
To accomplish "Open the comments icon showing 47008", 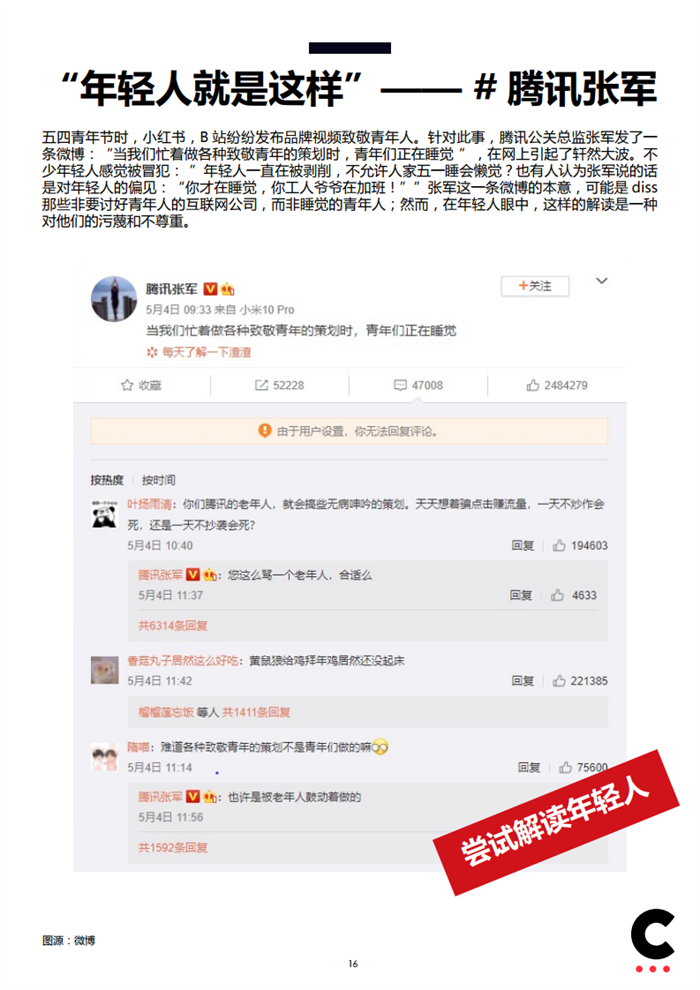I will (x=400, y=385).
